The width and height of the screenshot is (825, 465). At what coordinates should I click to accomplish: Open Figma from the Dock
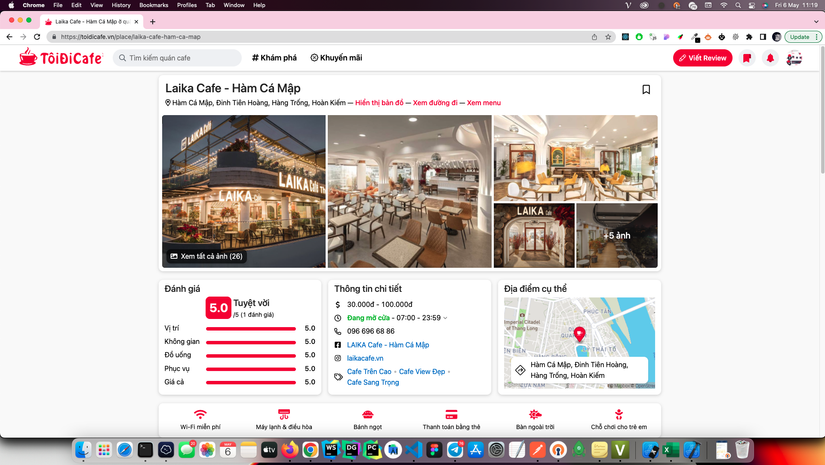[434, 450]
